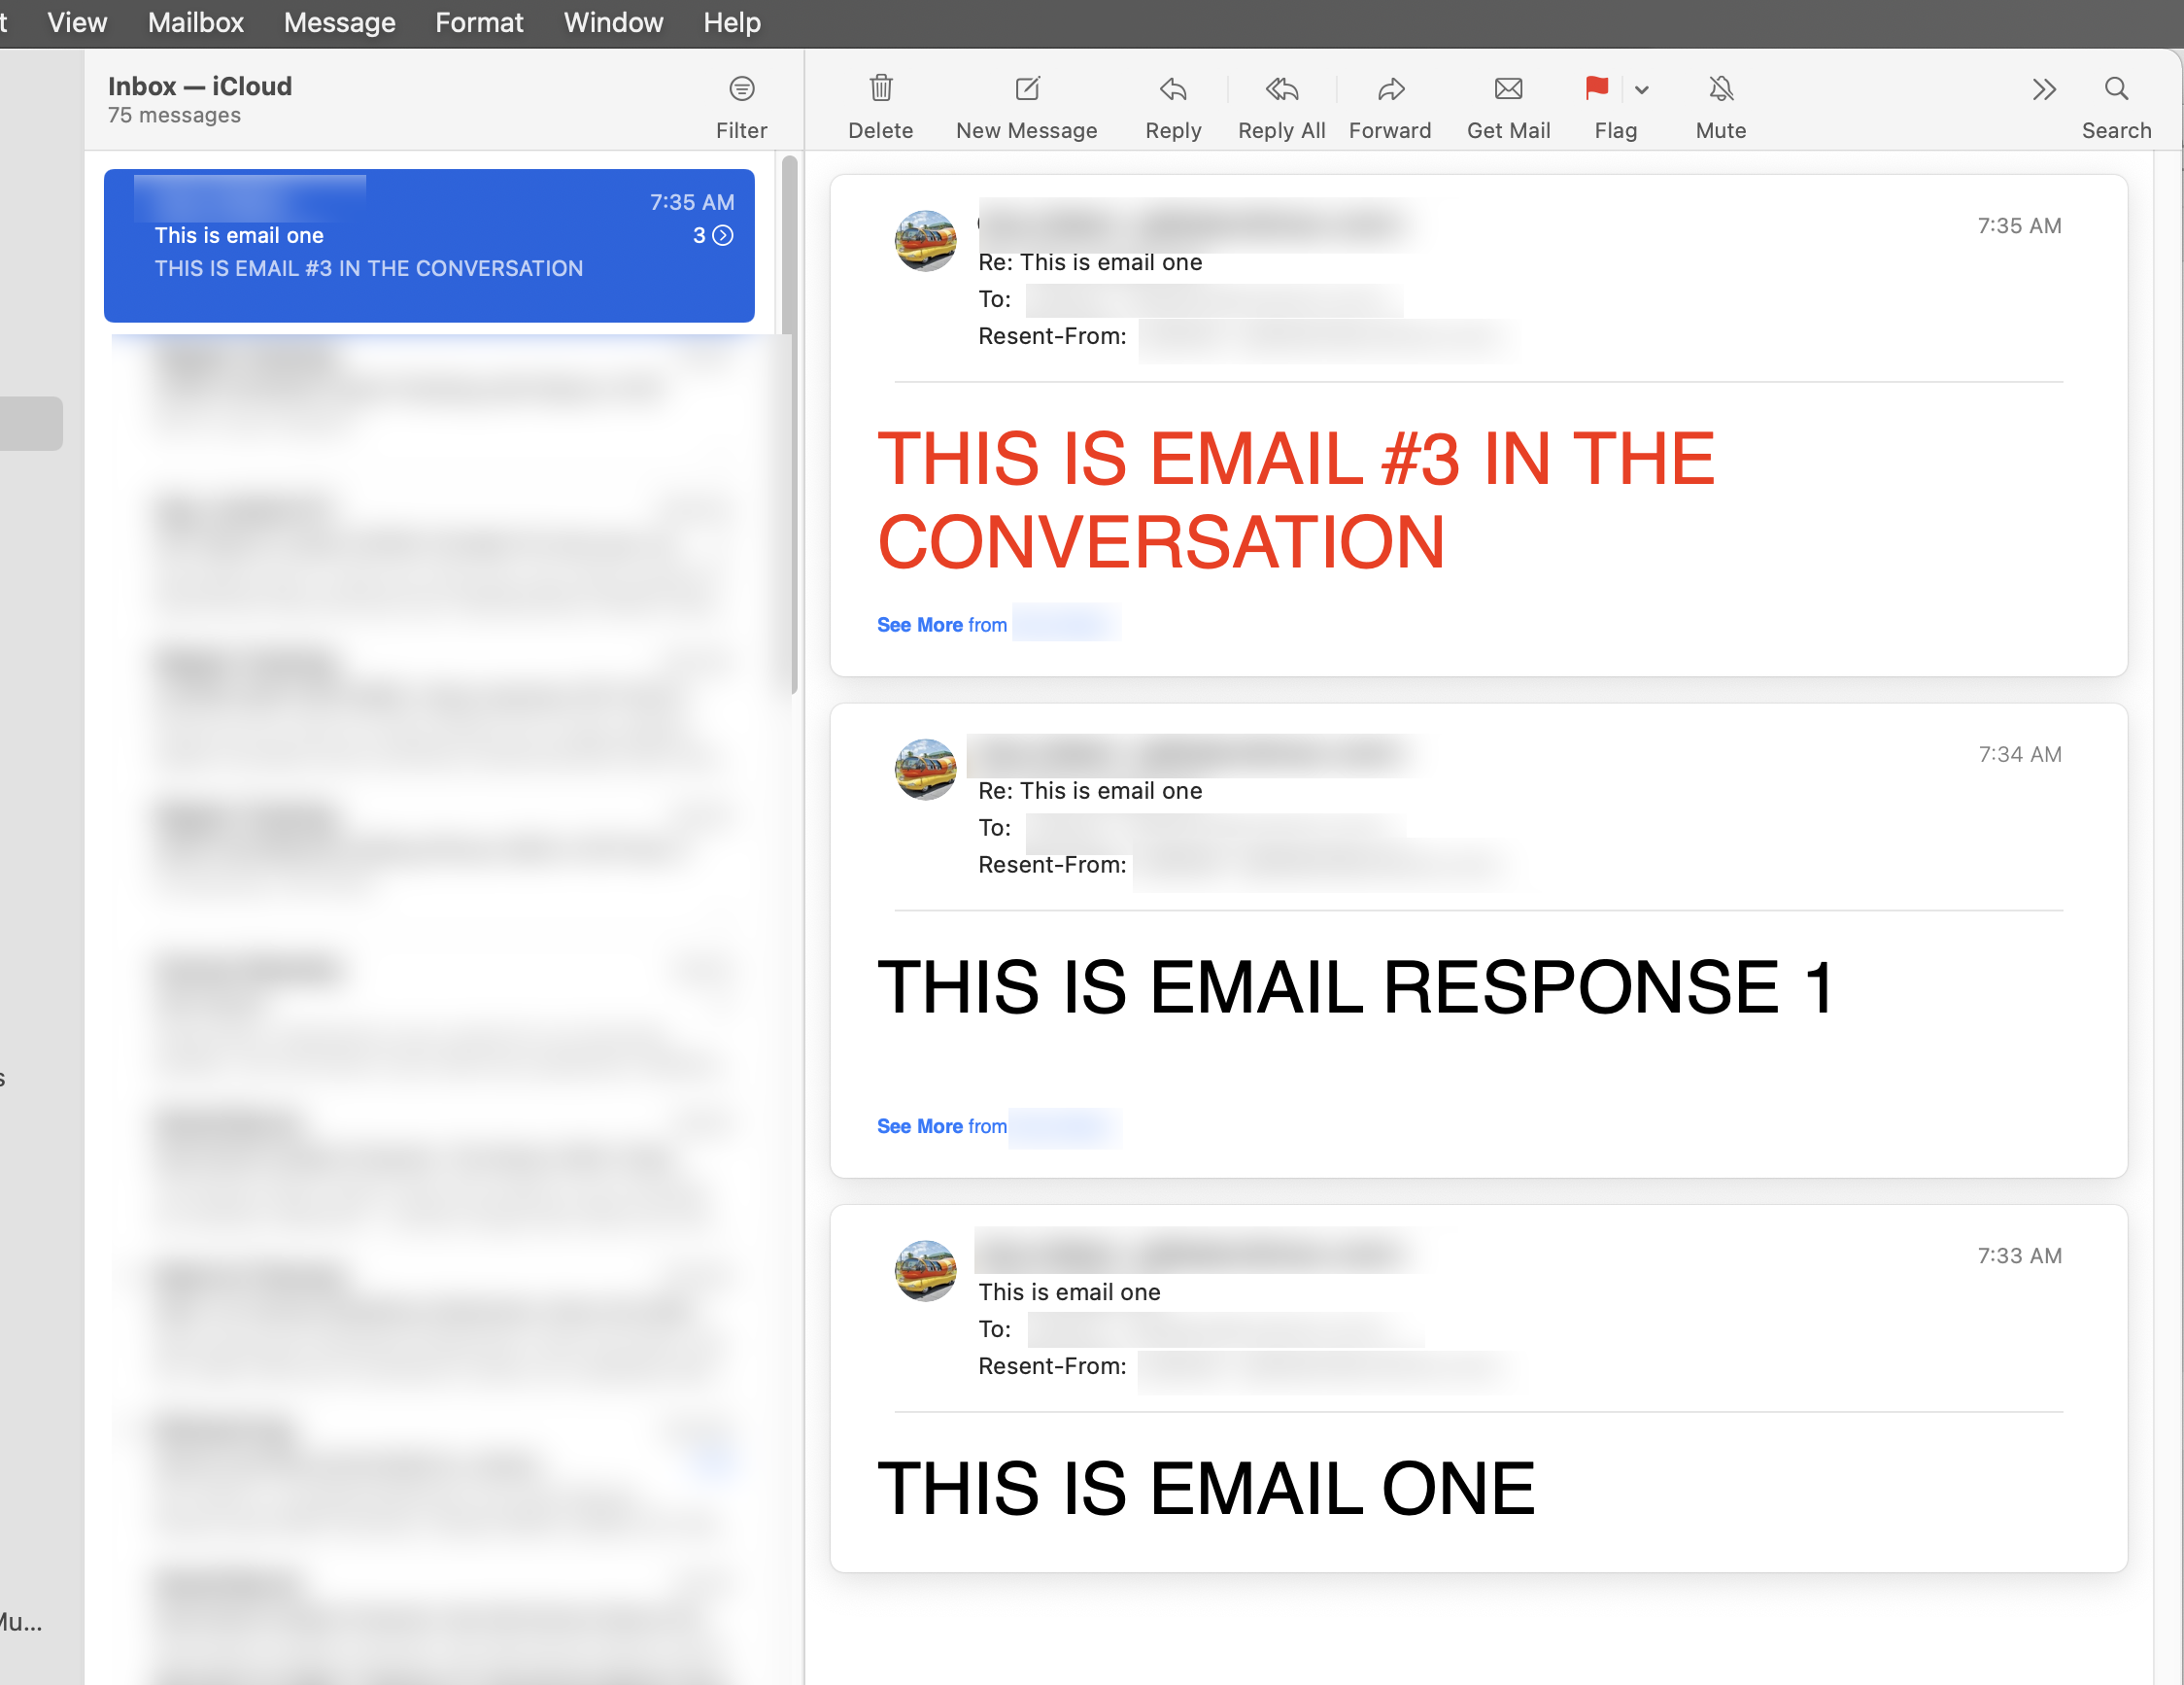Click the Reply All icon
The height and width of the screenshot is (1685, 2184).
[x=1281, y=89]
